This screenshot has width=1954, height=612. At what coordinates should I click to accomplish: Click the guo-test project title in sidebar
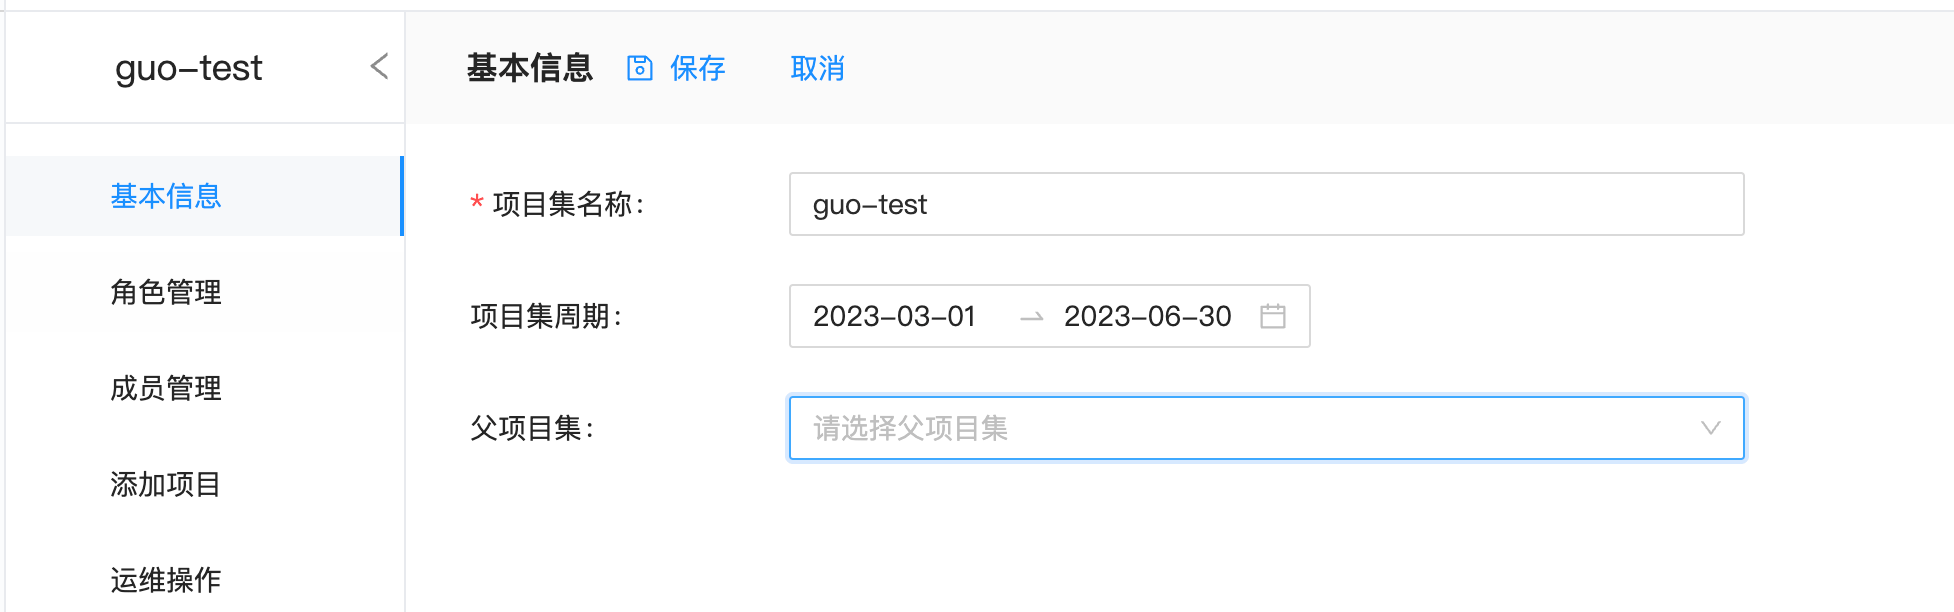[190, 68]
